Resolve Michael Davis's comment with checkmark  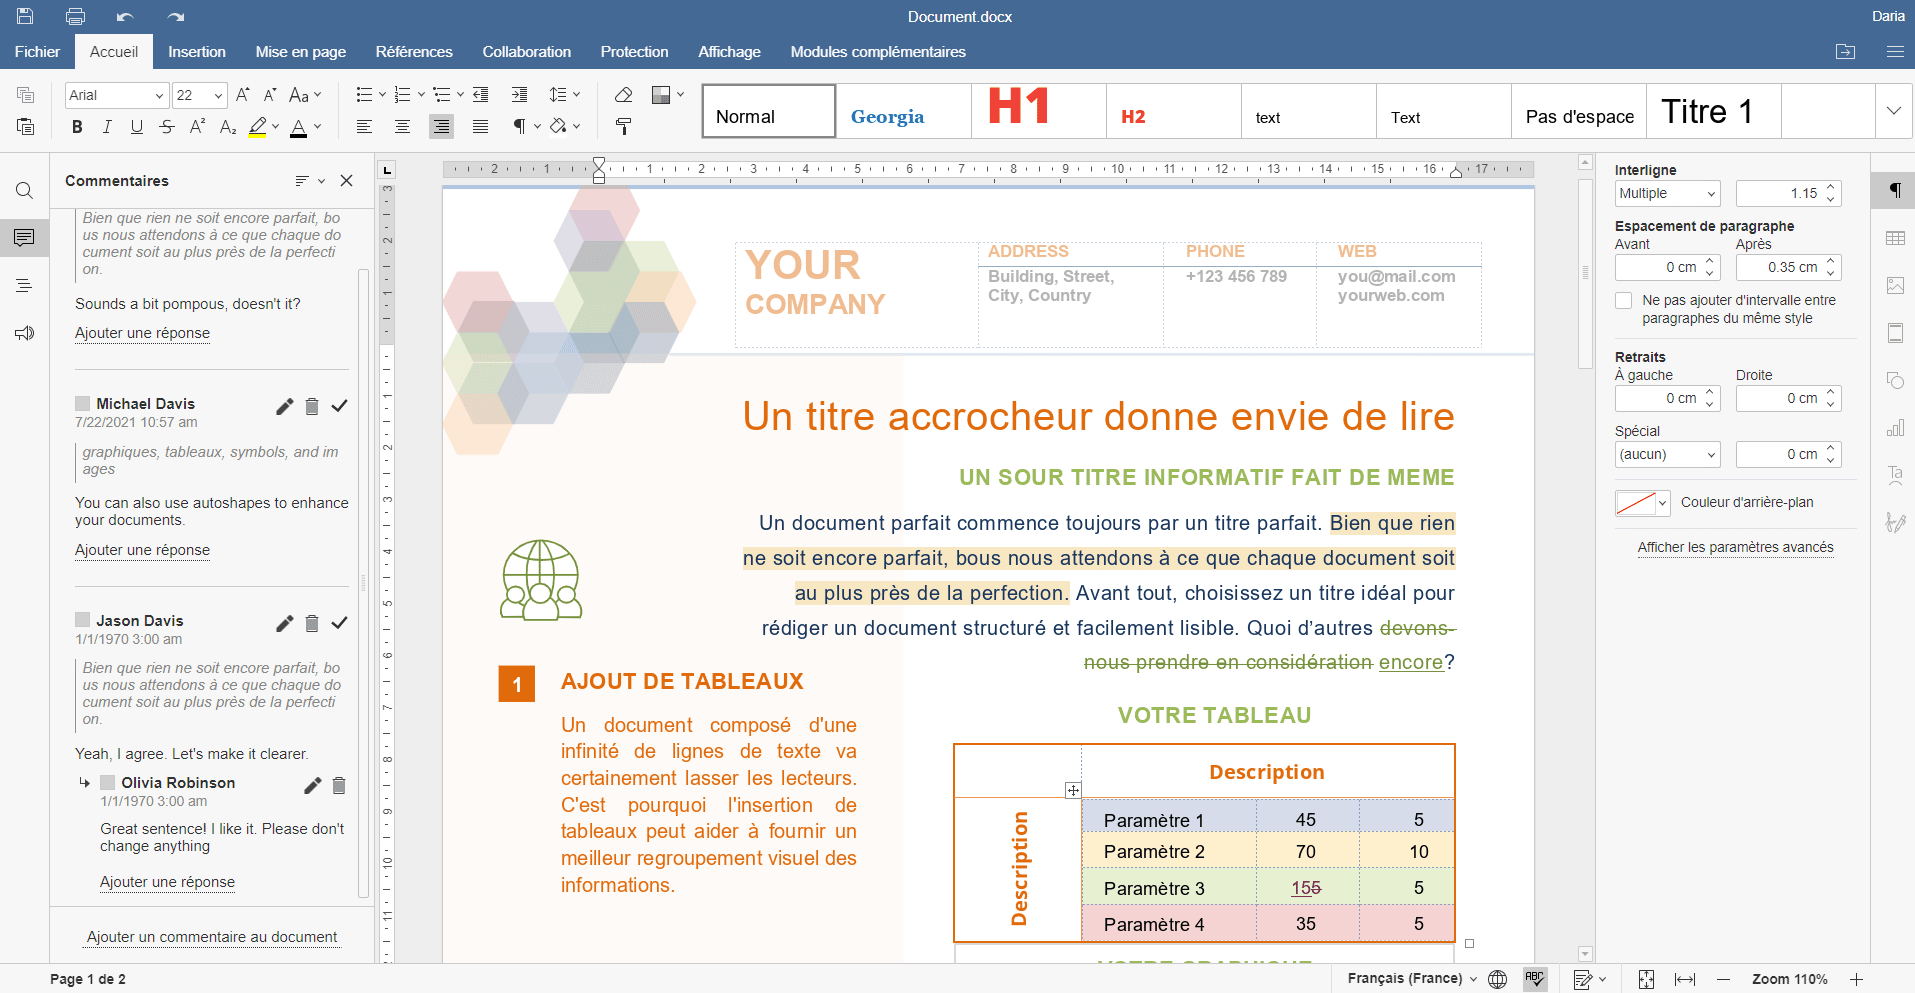(x=340, y=406)
